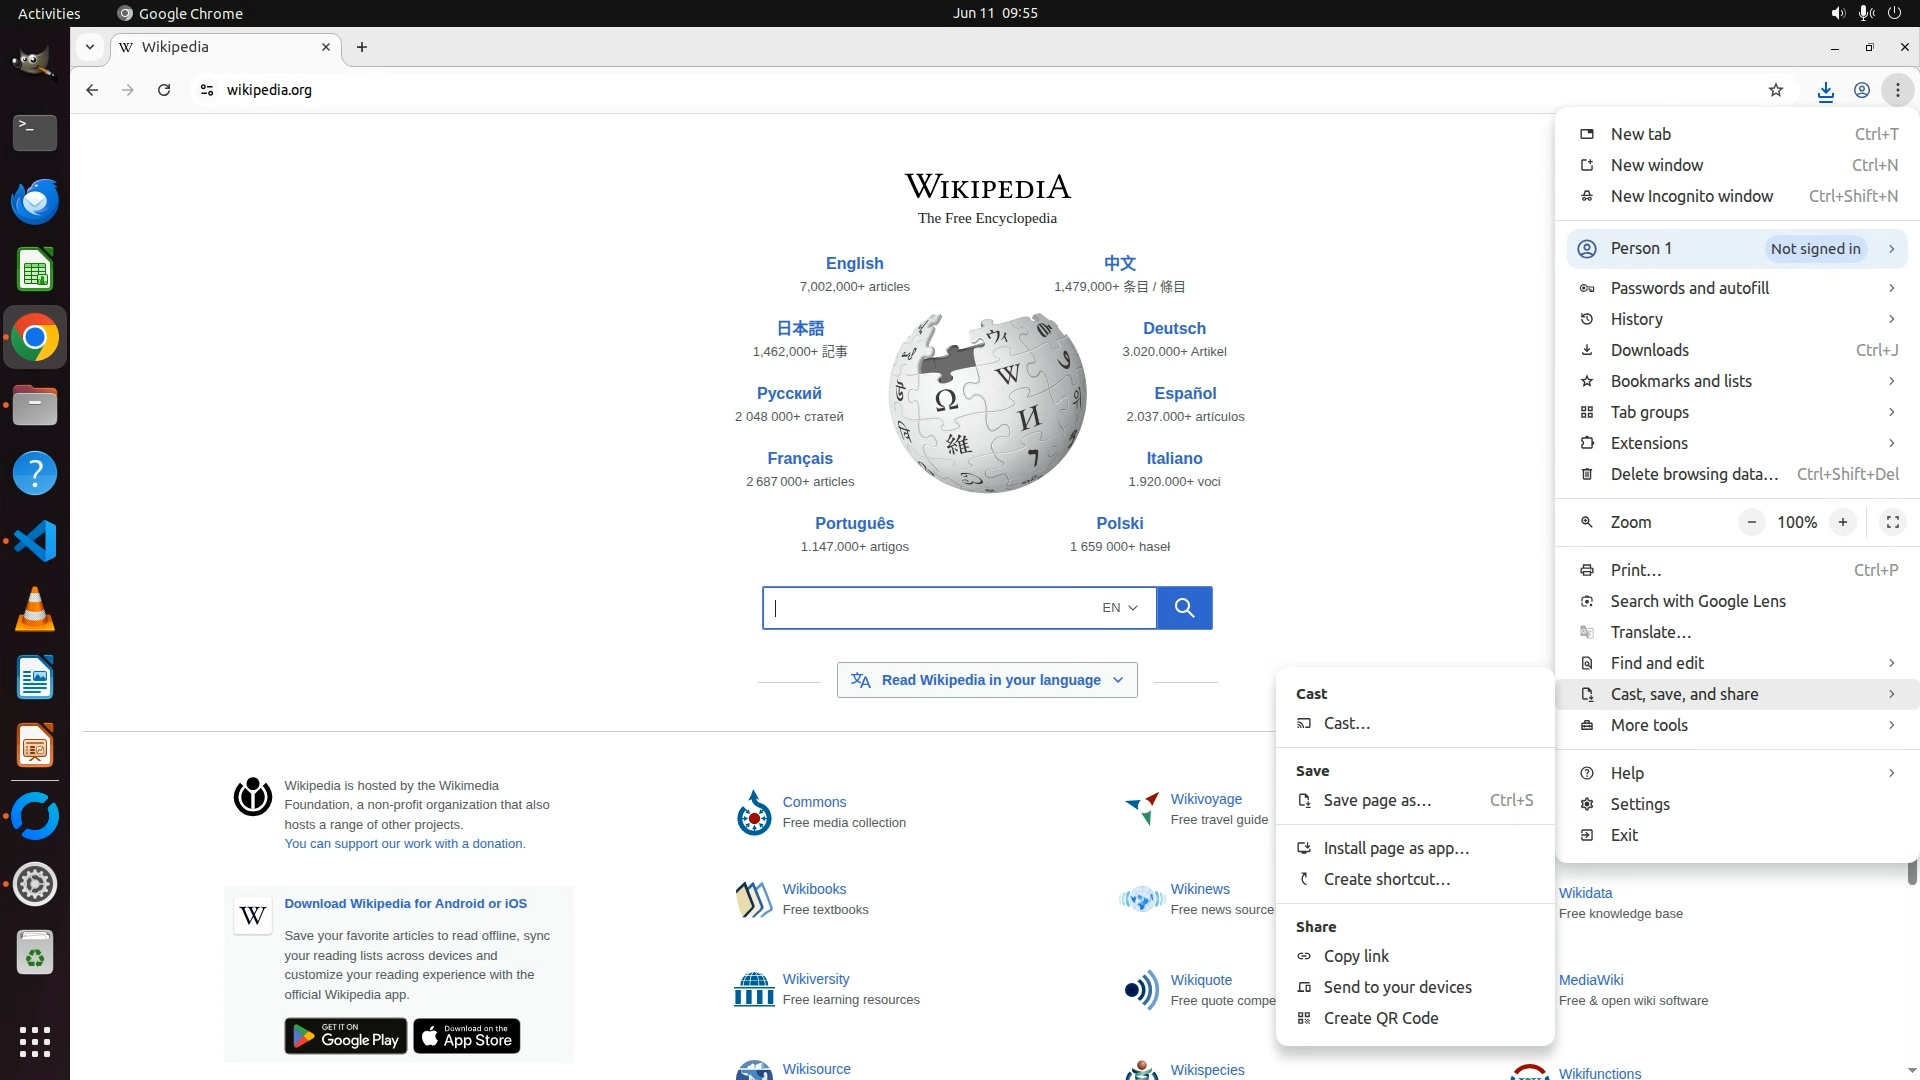This screenshot has width=1920, height=1080.
Task: Click the blue Wikipedia search magnifier button
Action: pos(1184,608)
